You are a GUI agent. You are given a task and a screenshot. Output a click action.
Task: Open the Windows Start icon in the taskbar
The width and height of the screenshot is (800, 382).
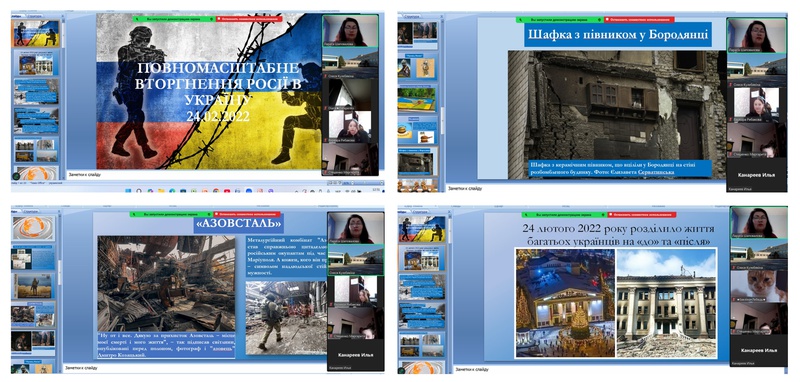(x=128, y=191)
